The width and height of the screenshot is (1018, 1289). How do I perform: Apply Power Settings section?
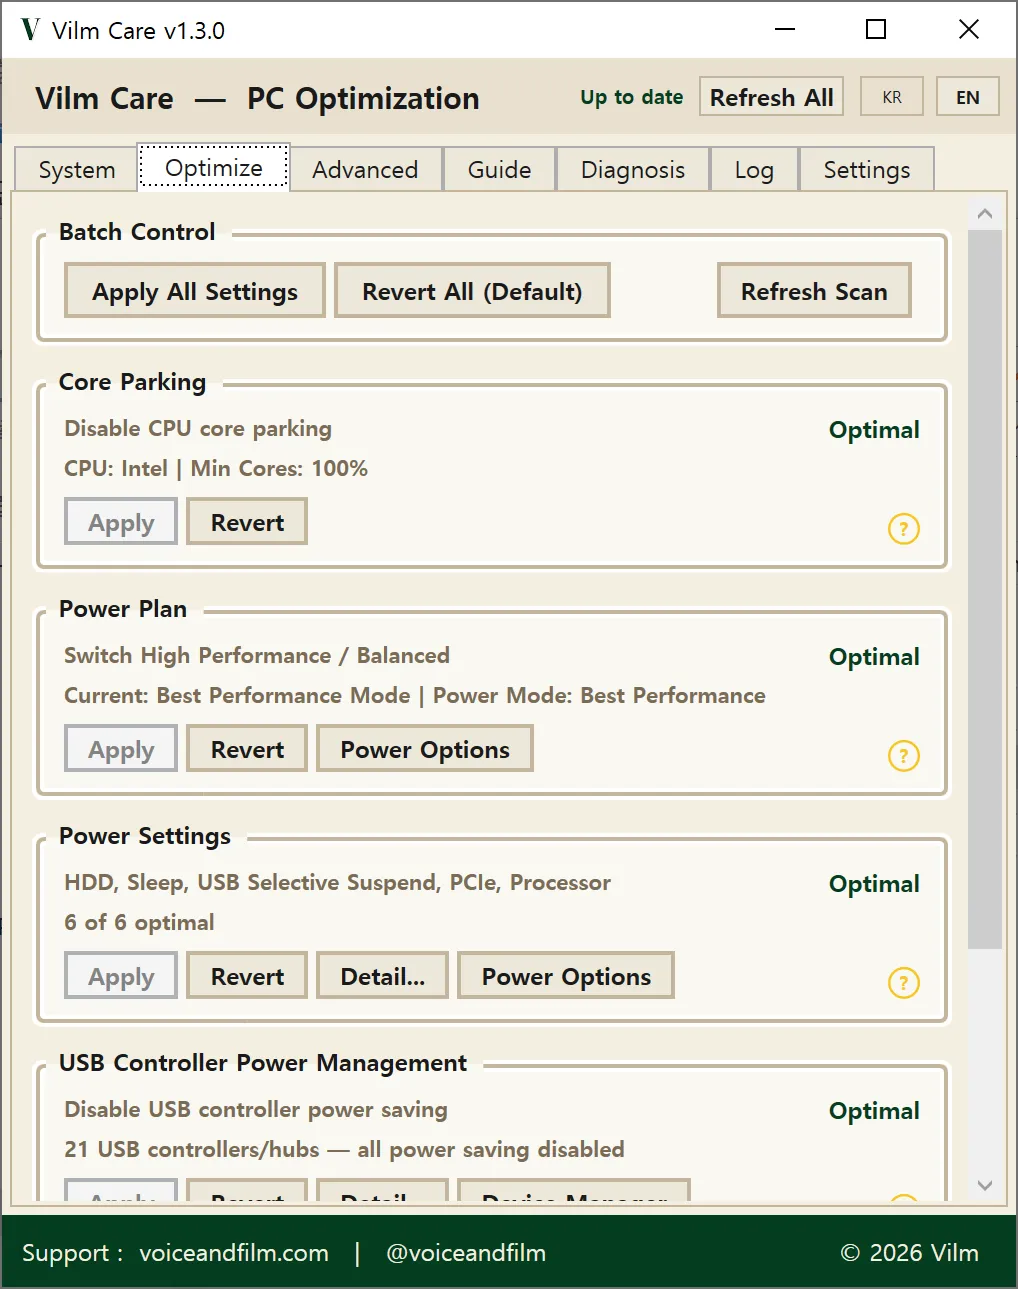point(121,976)
